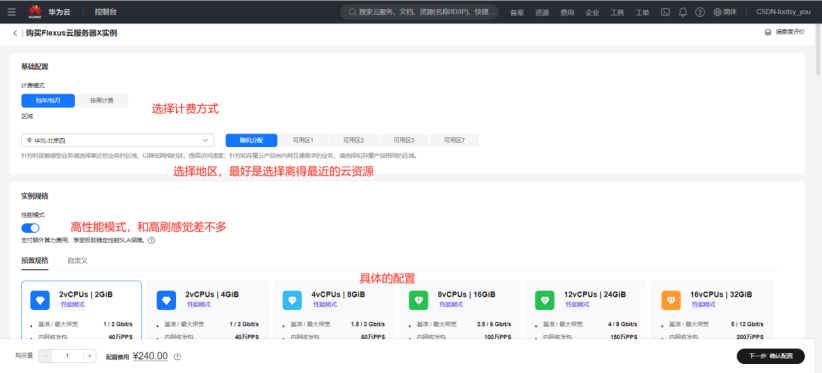Increase the purchase quantity
This screenshot has width=822, height=373.
[x=90, y=356]
